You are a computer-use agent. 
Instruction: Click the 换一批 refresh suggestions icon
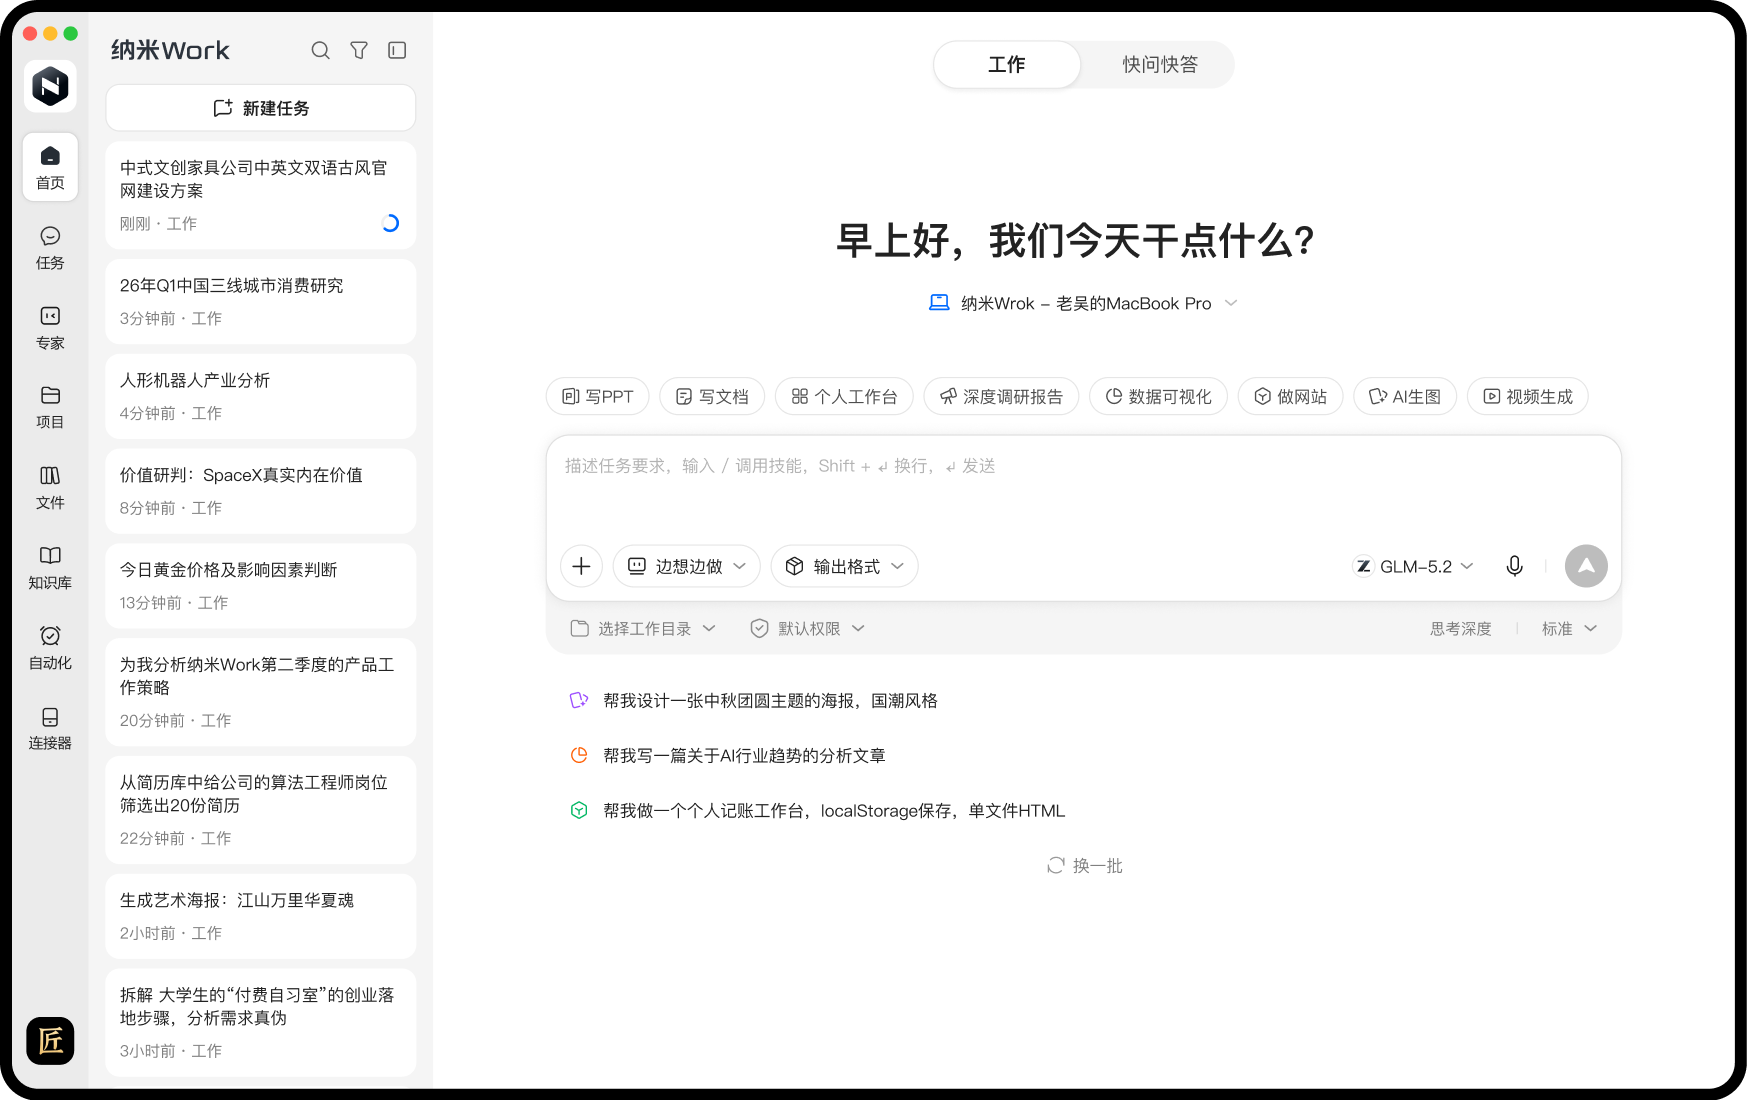(x=1055, y=865)
